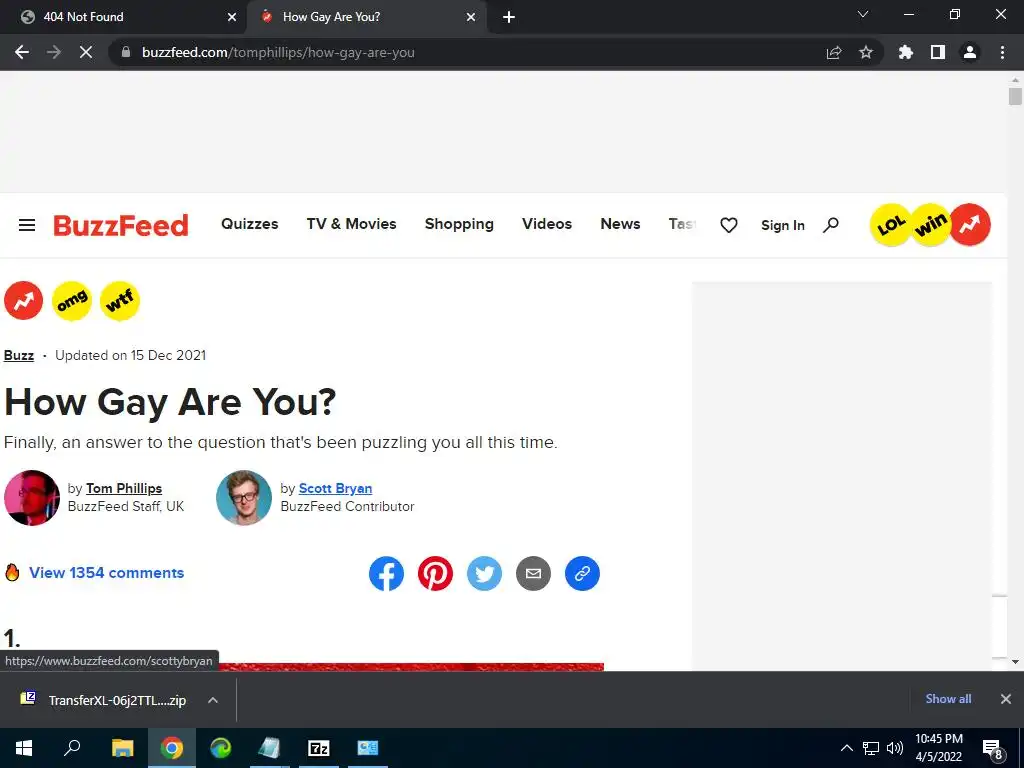Open File Explorer from taskbar

click(122, 748)
